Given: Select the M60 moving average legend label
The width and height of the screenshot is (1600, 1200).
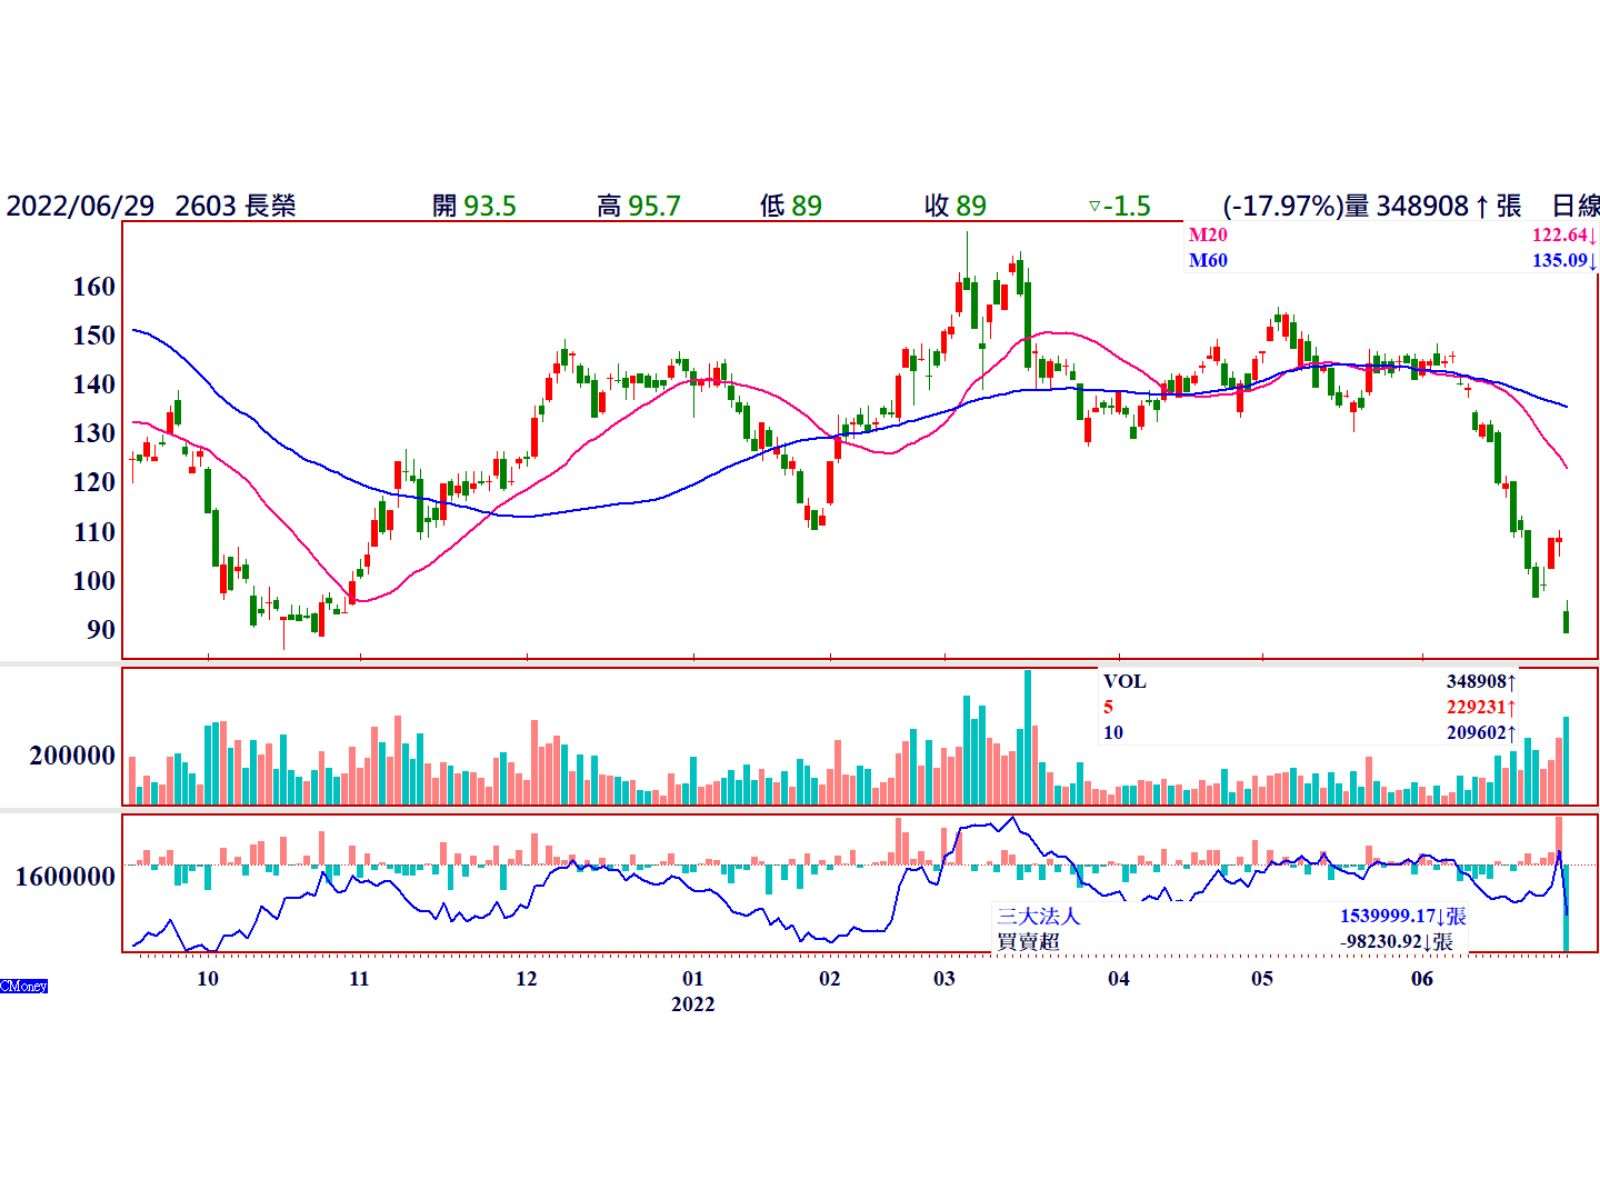Looking at the screenshot, I should tap(1207, 261).
